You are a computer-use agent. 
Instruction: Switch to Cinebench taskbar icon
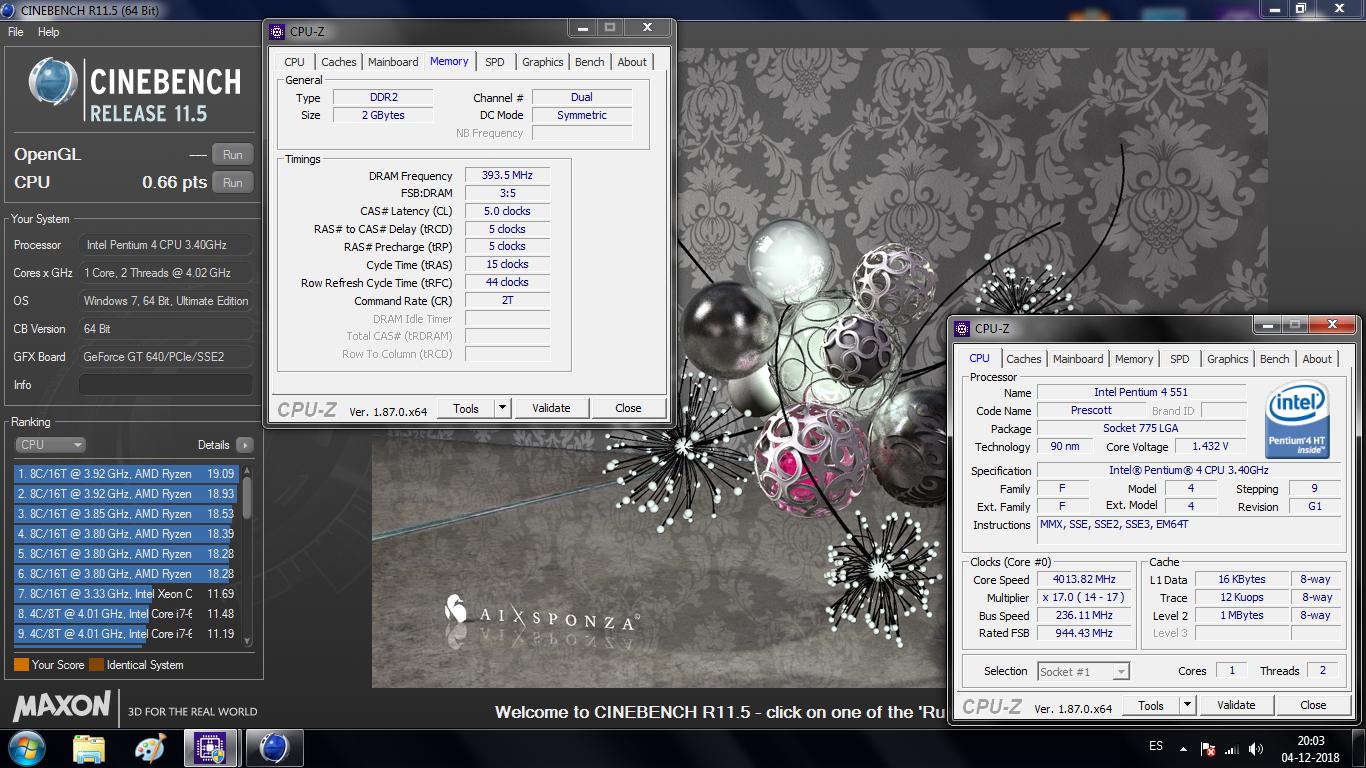click(x=274, y=748)
